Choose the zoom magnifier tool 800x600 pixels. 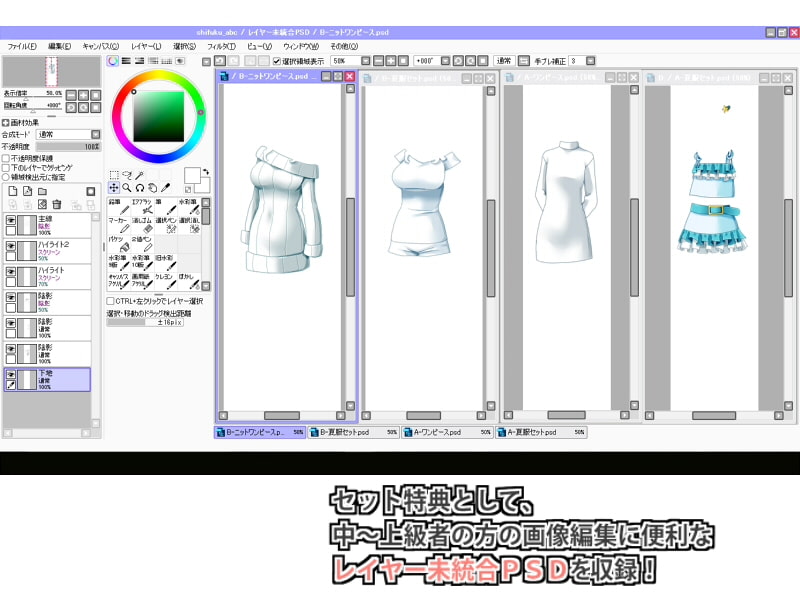tap(127, 188)
